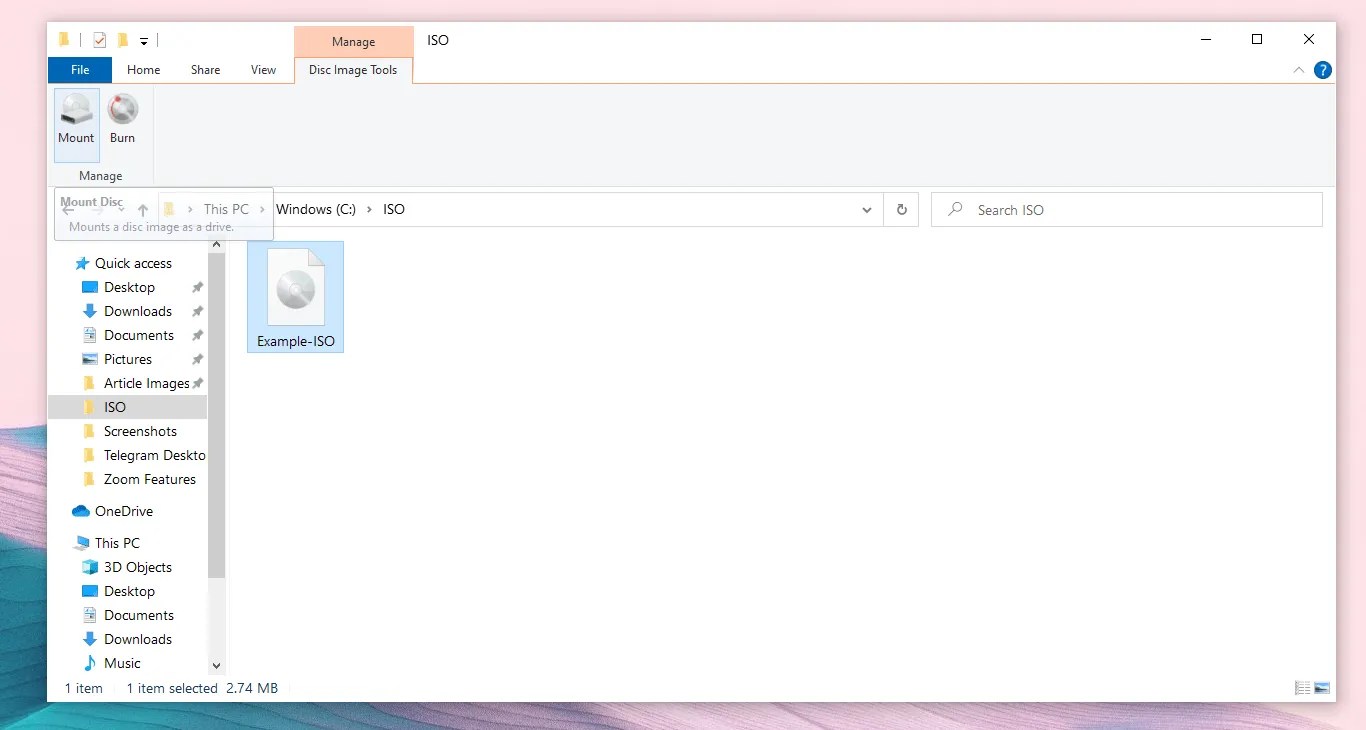Unpin Documents from Quick access
The height and width of the screenshot is (730, 1366).
[x=197, y=335]
